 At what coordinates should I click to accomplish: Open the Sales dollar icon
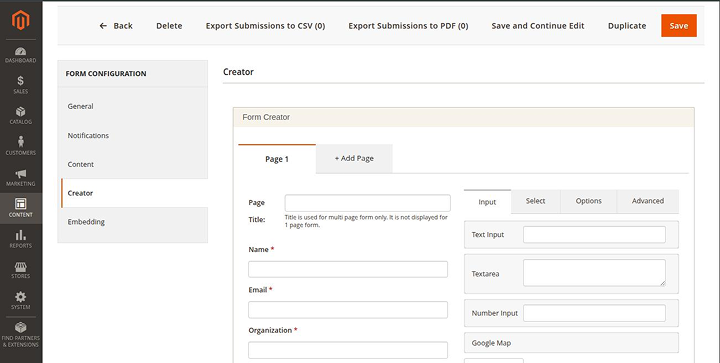21,81
